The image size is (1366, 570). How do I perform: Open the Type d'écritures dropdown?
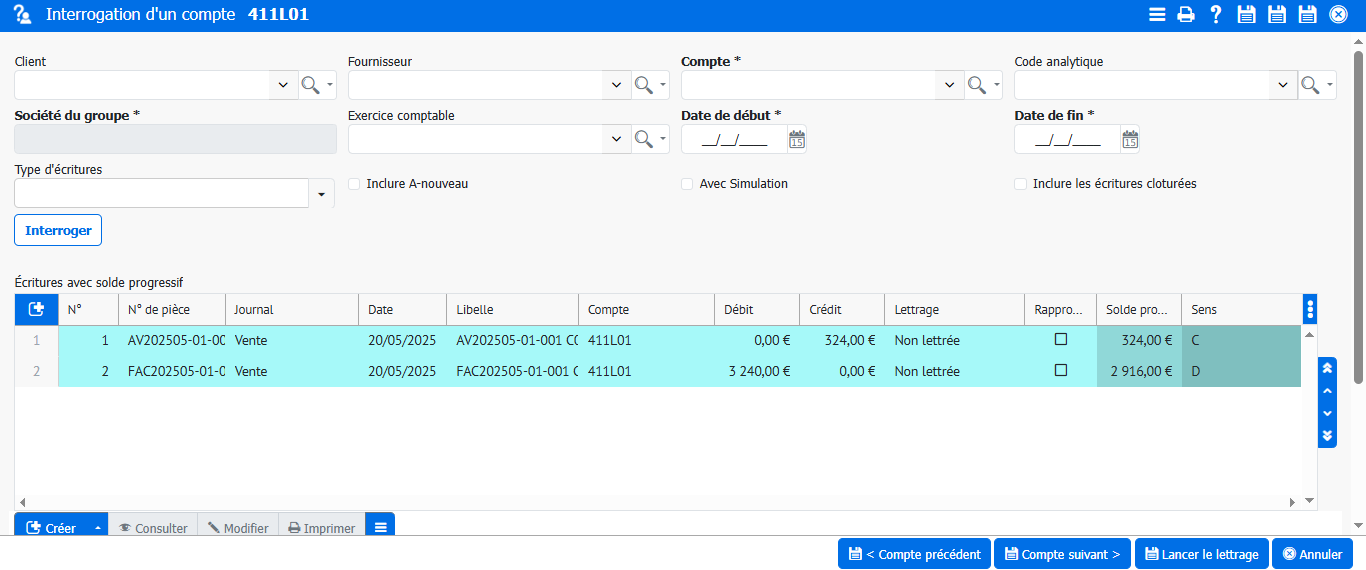[321, 194]
